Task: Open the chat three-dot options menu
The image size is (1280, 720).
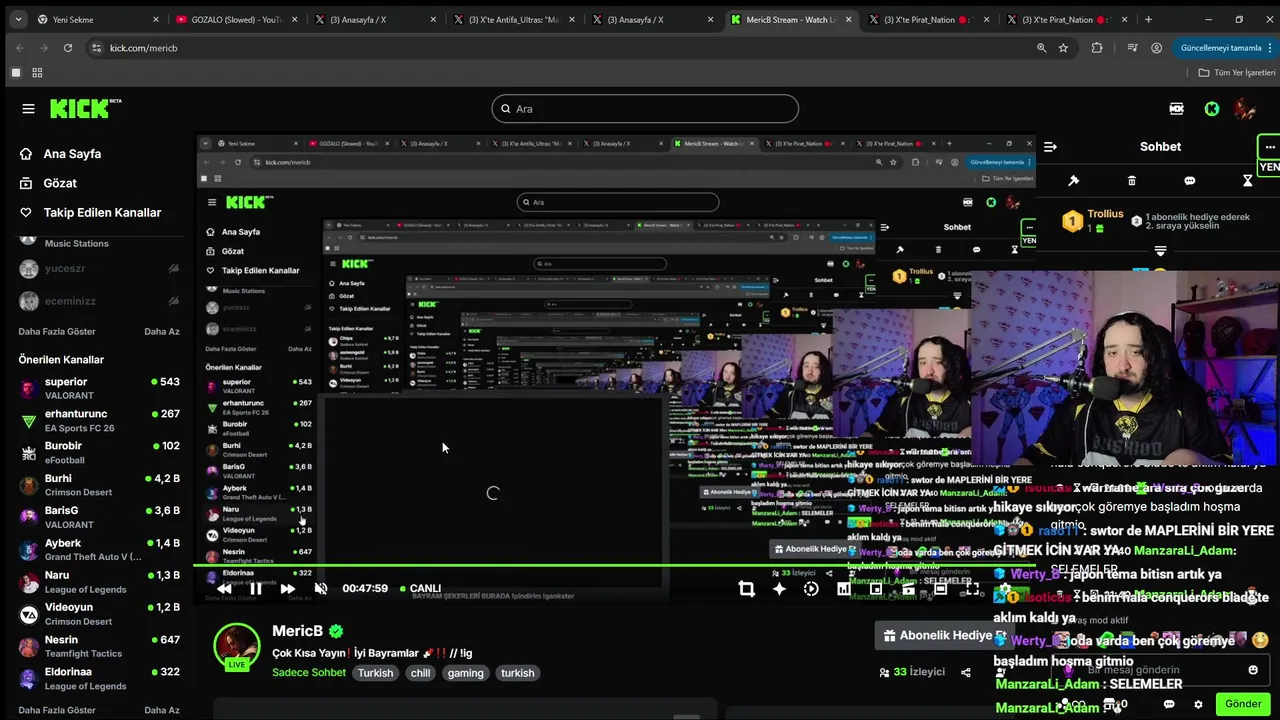Action: coord(1270,146)
